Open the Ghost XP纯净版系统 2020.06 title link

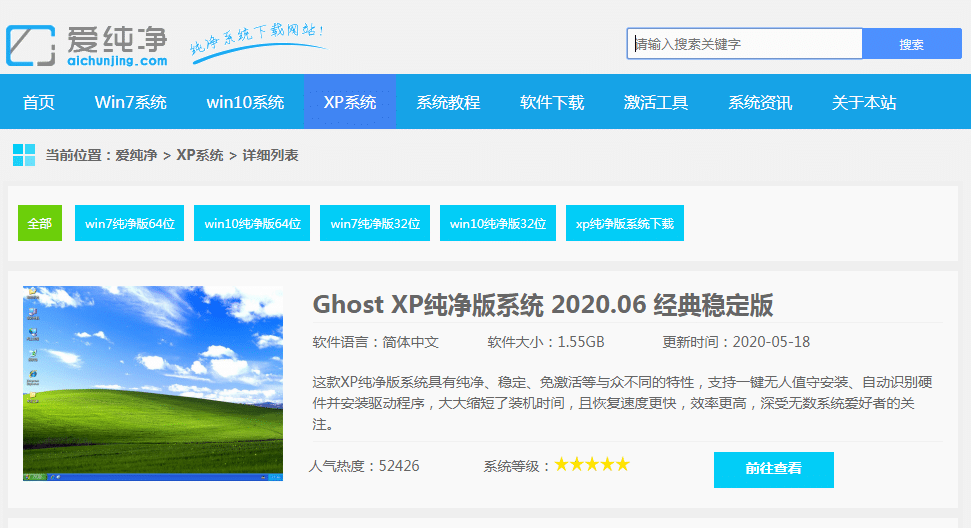(x=542, y=305)
